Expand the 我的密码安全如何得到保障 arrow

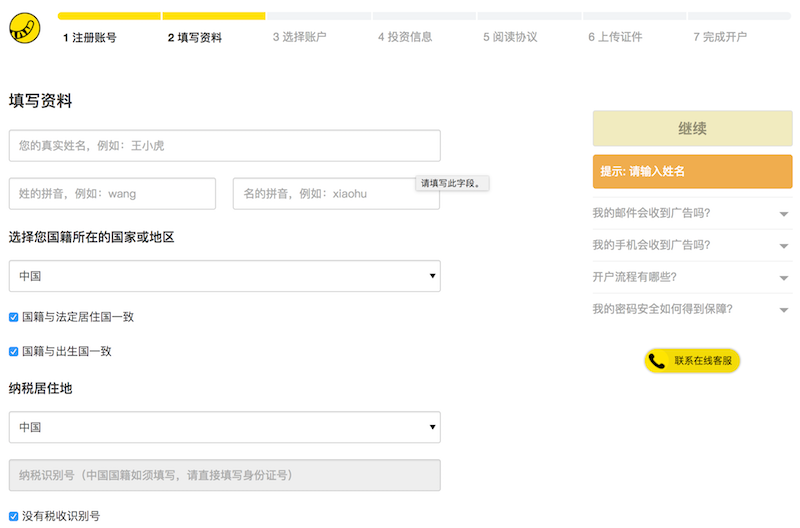click(784, 310)
